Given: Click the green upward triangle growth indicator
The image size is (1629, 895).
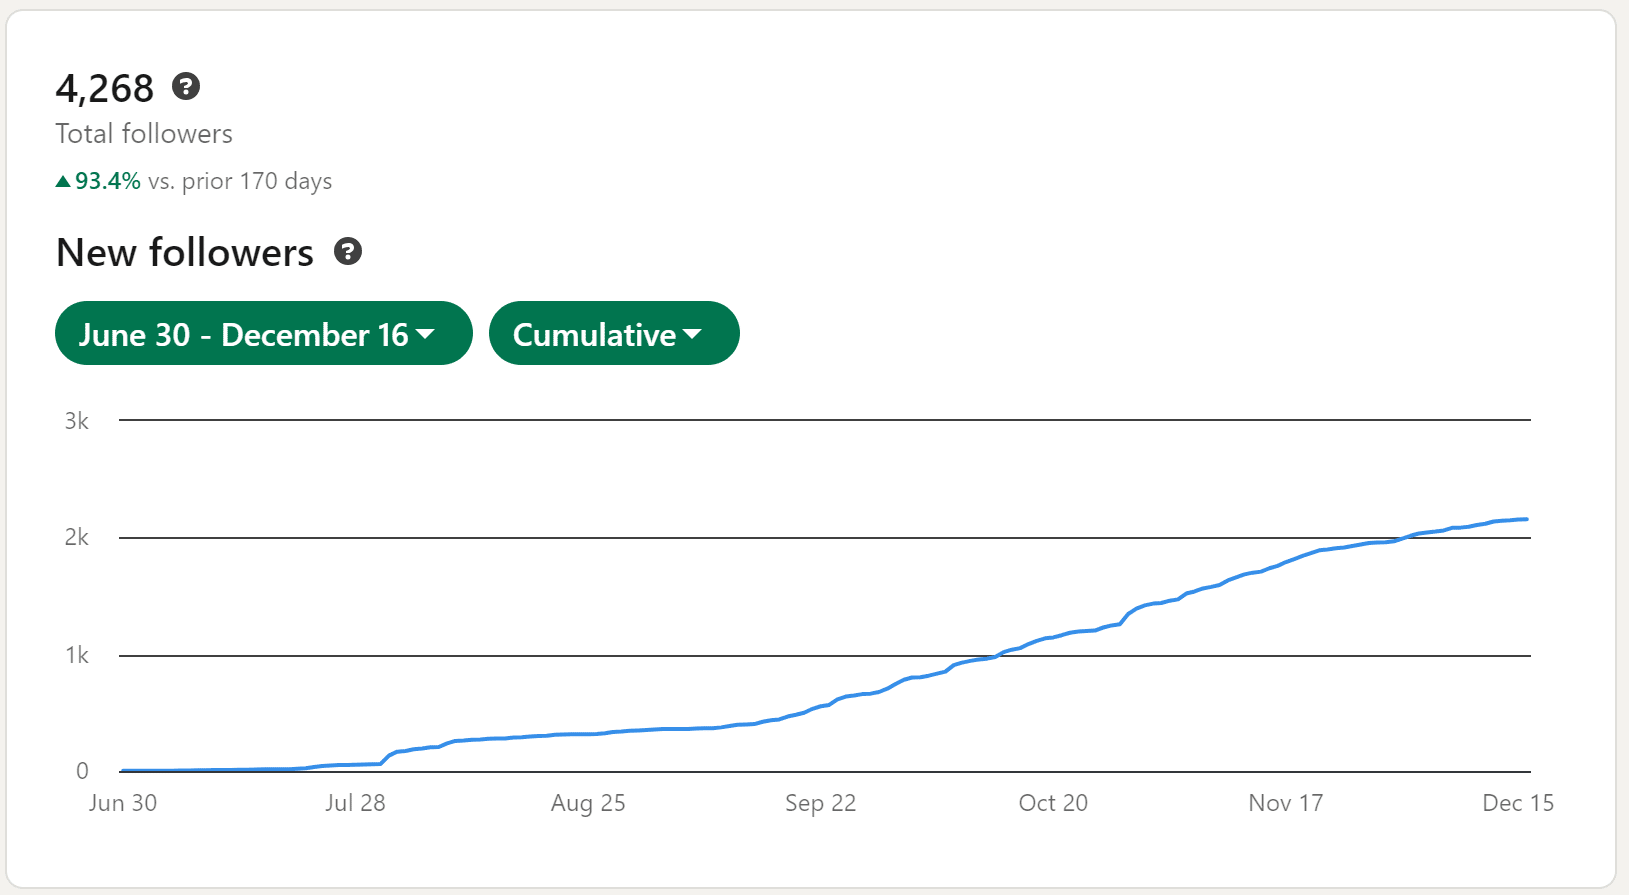Looking at the screenshot, I should [x=63, y=181].
